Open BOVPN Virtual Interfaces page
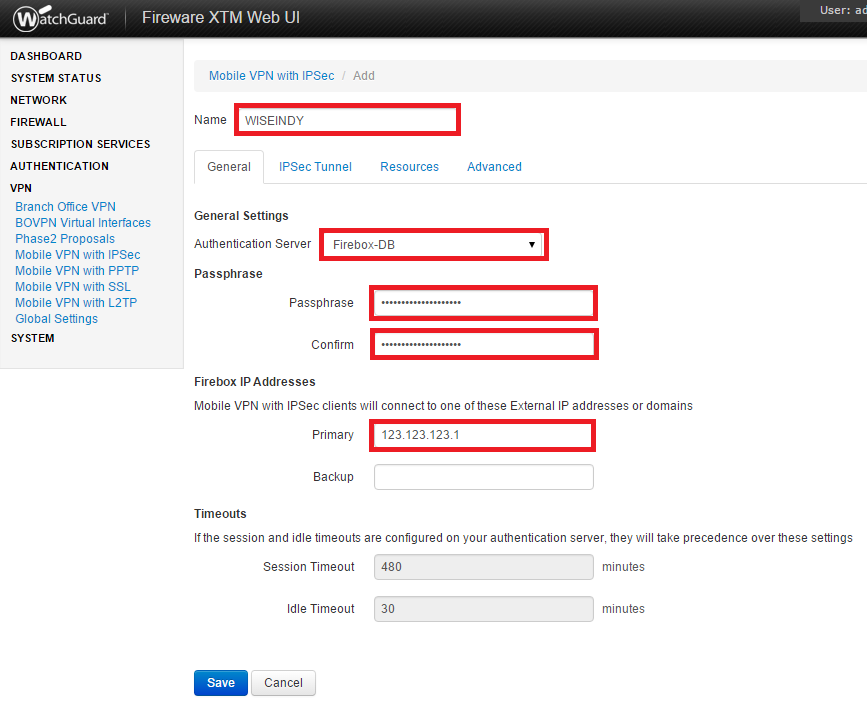The image size is (867, 701). pyautogui.click(x=83, y=223)
